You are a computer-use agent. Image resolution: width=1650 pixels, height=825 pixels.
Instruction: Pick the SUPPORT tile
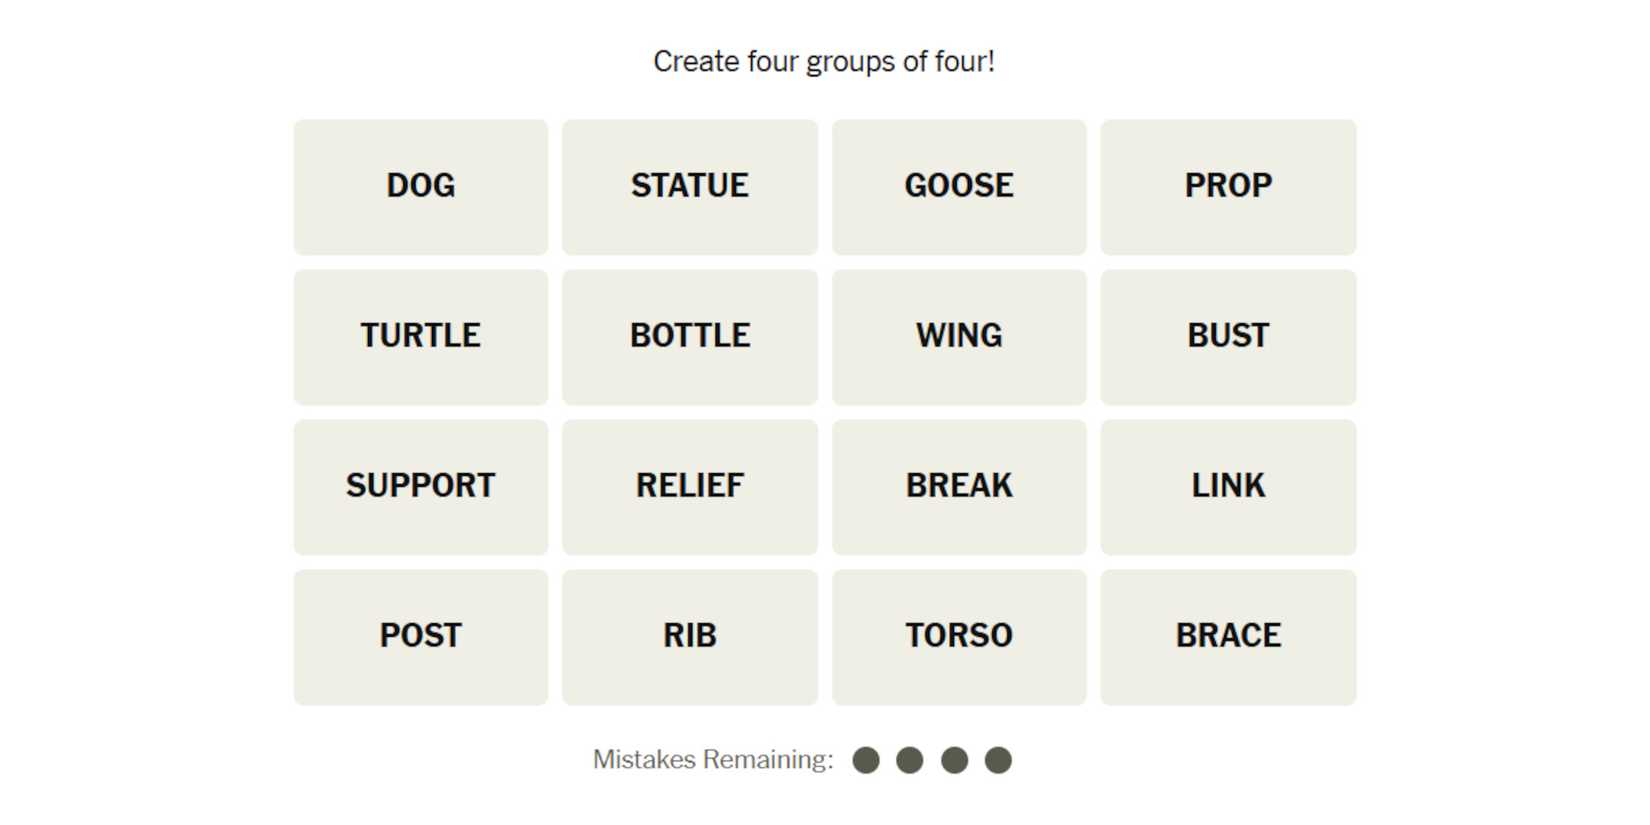[421, 487]
